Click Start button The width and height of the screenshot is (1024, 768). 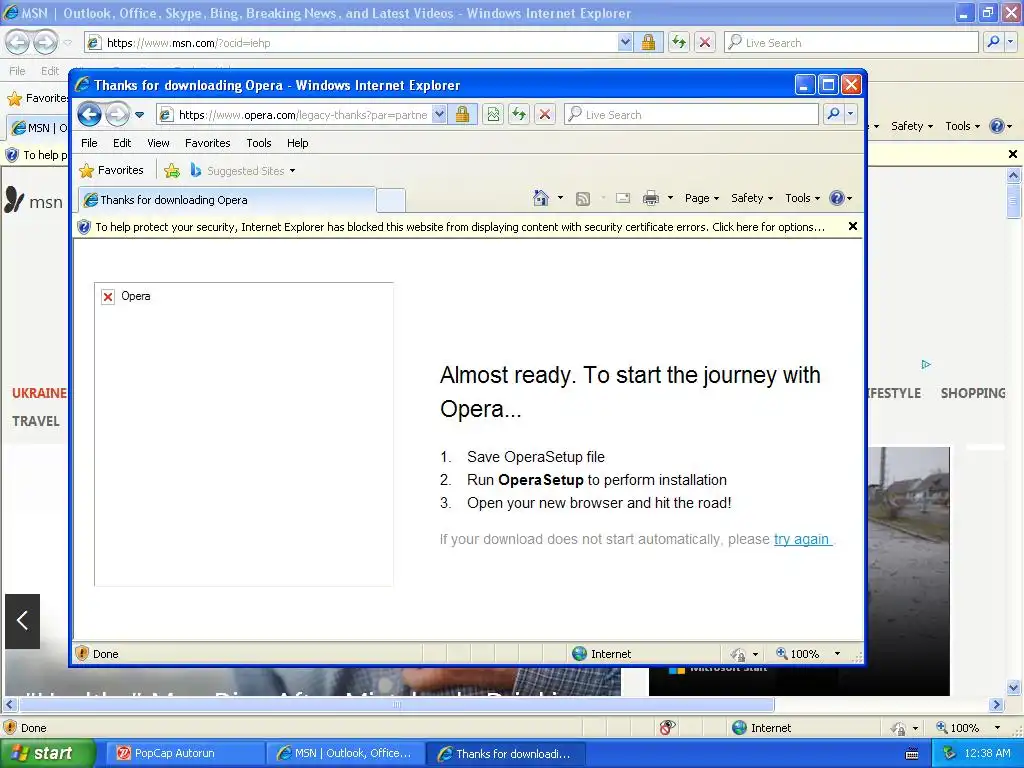pos(46,753)
